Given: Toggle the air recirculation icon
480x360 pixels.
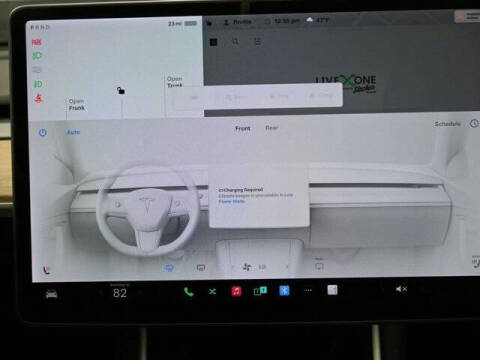Looking at the screenshot, I should [319, 266].
